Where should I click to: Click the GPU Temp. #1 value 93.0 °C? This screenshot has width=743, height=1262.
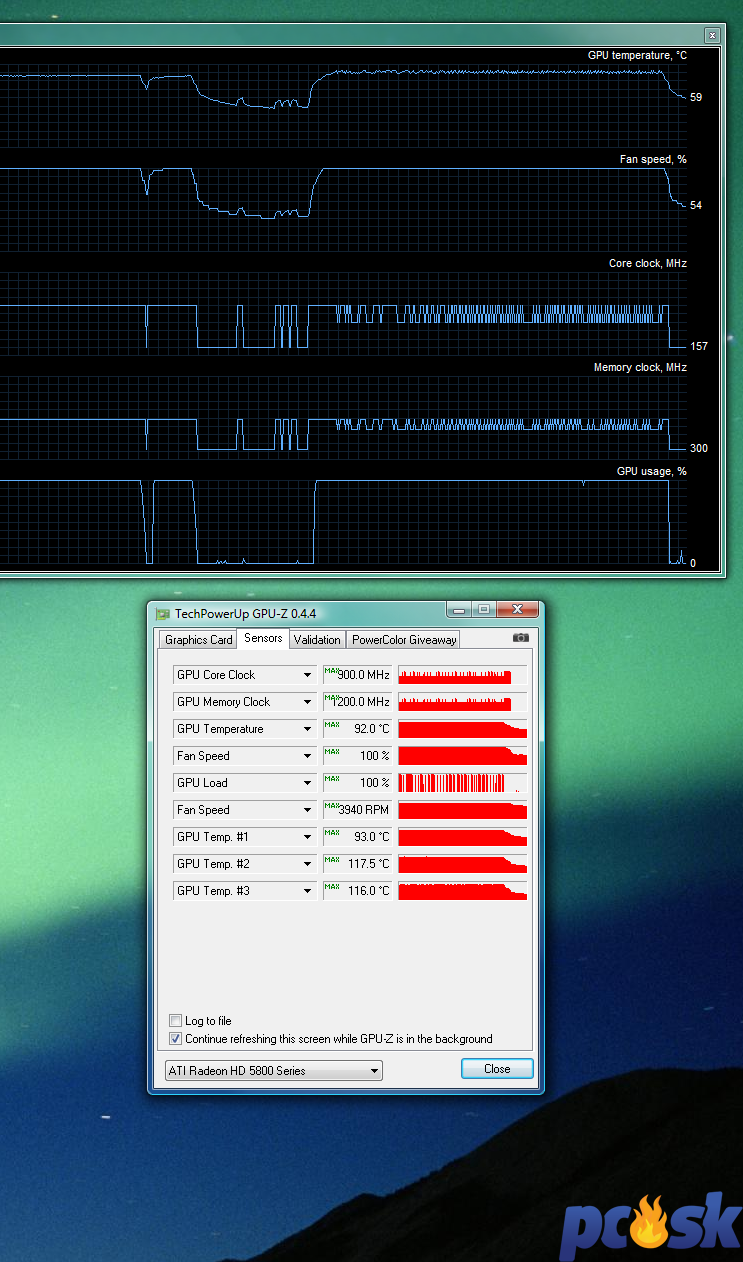click(357, 837)
